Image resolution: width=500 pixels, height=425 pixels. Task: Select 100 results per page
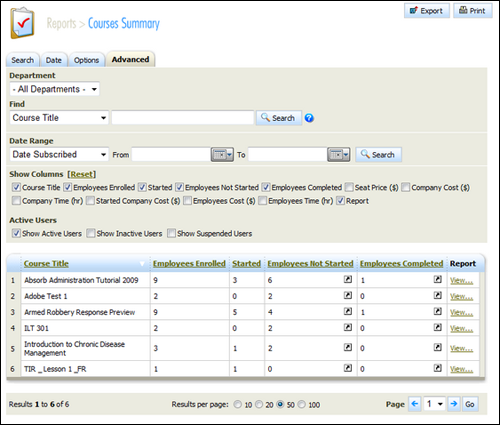point(301,404)
